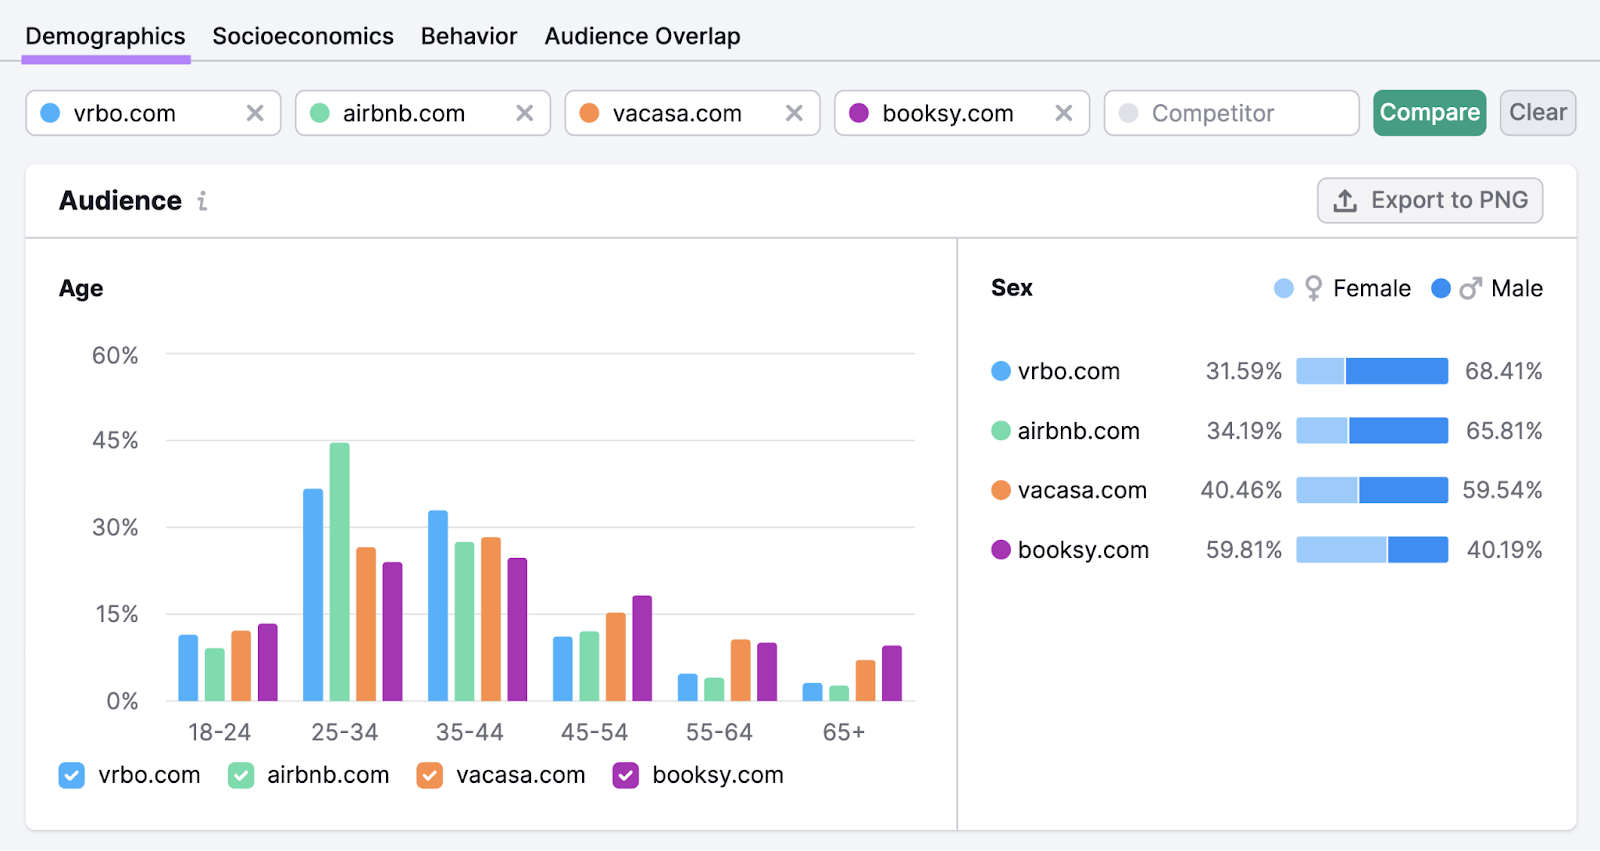Viewport: 1600px width, 851px height.
Task: Remove booksy.com with its X icon
Action: pos(1064,113)
